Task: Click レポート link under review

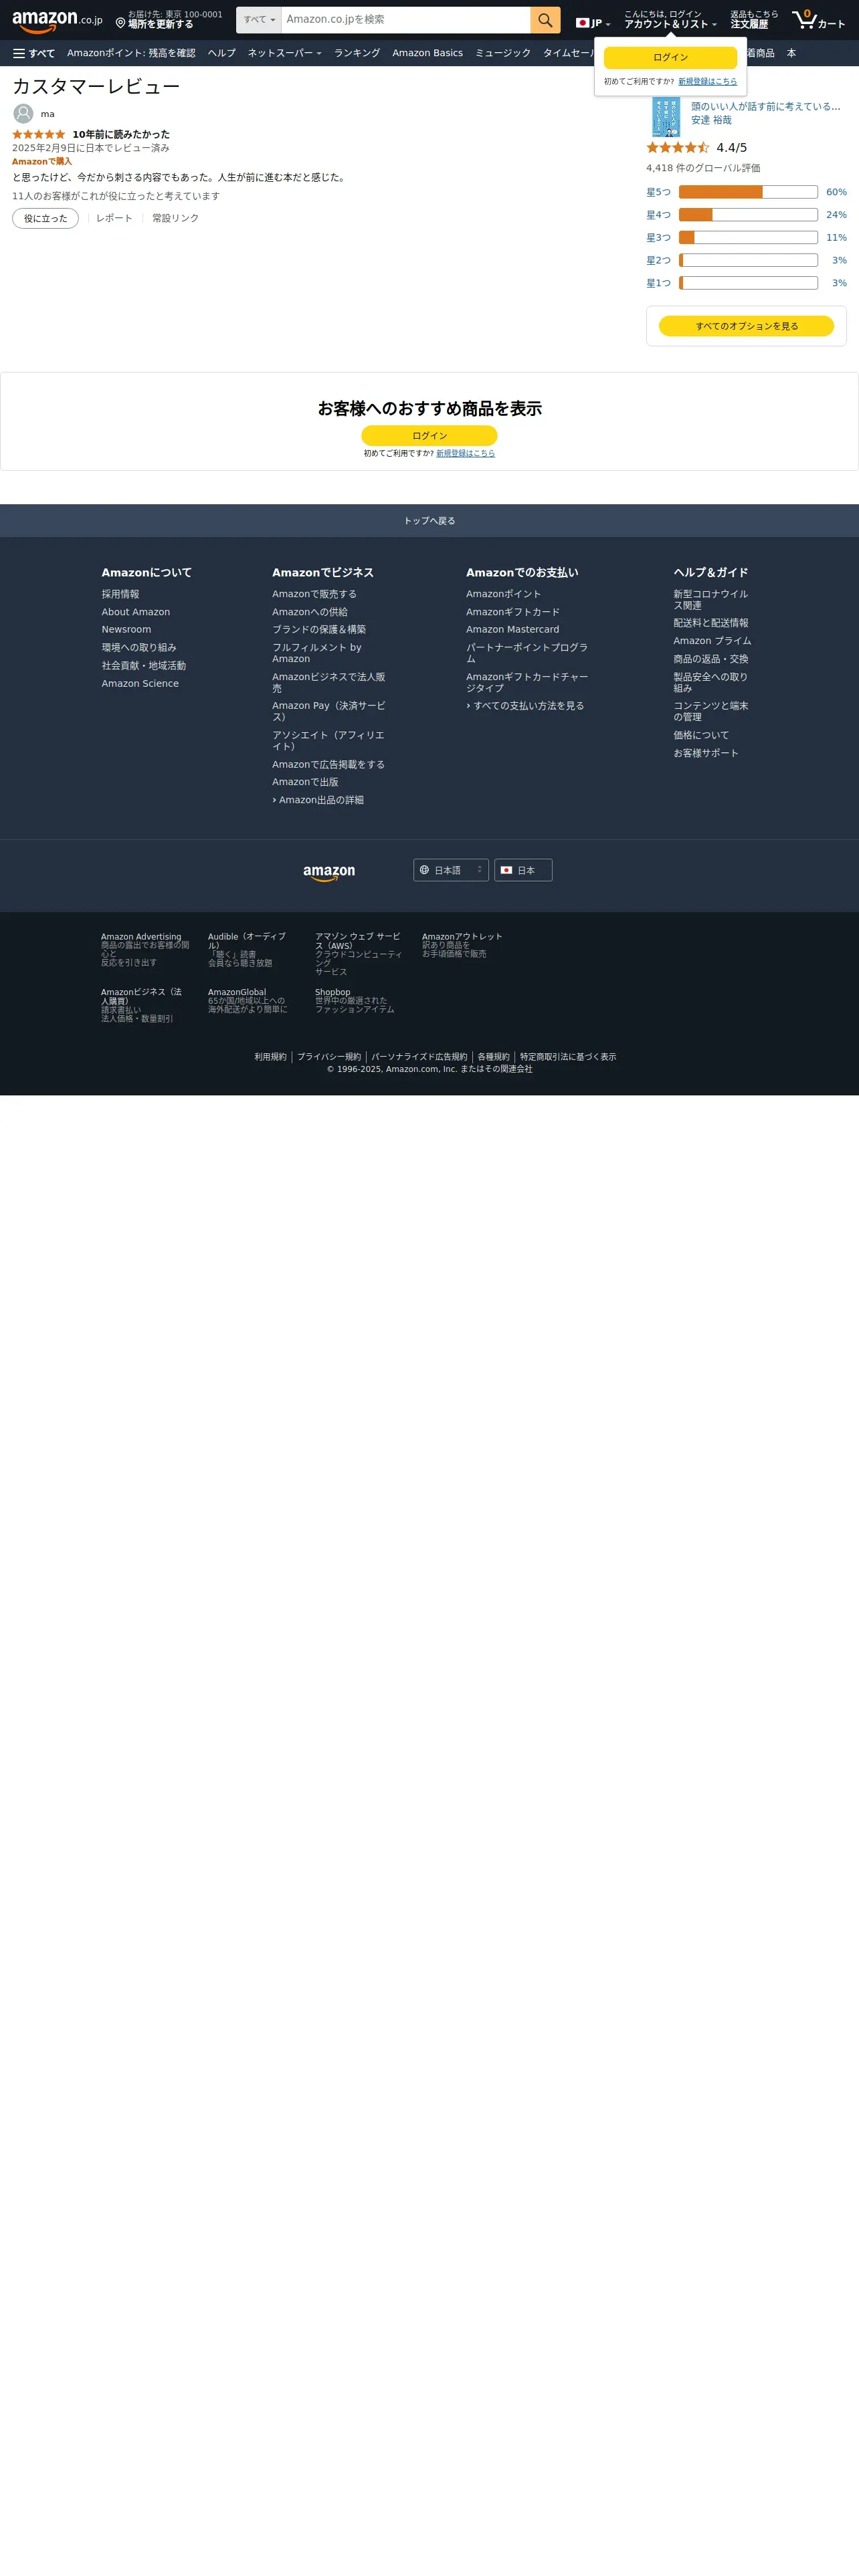Action: click(114, 218)
